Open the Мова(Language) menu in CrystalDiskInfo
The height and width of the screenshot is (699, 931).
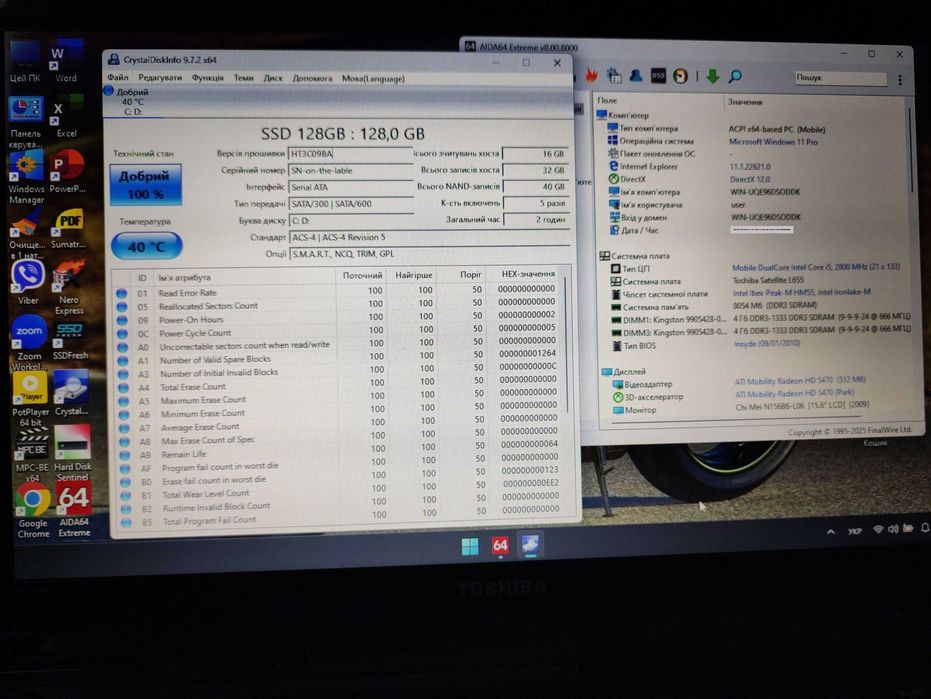373,78
